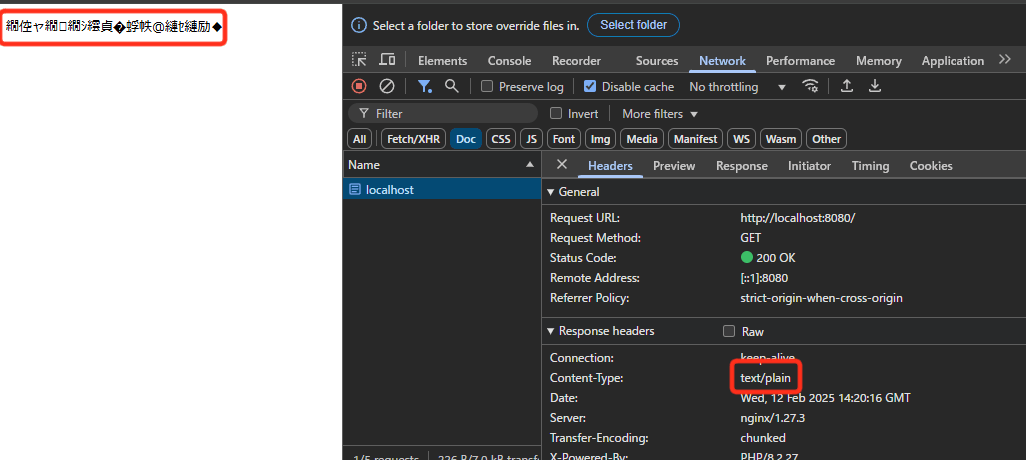Open the Timing tab
Image resolution: width=1026 pixels, height=460 pixels.
(x=870, y=166)
